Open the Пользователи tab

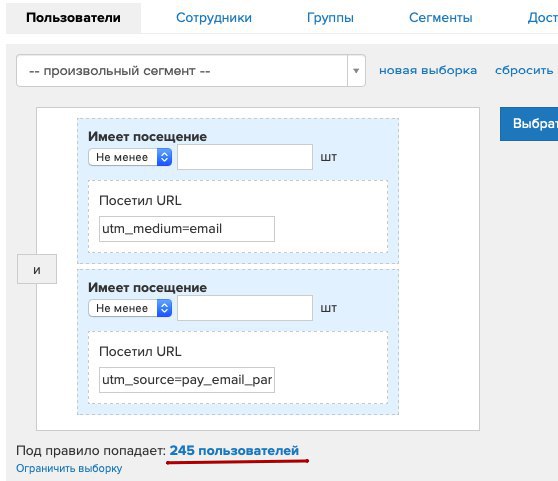[73, 17]
